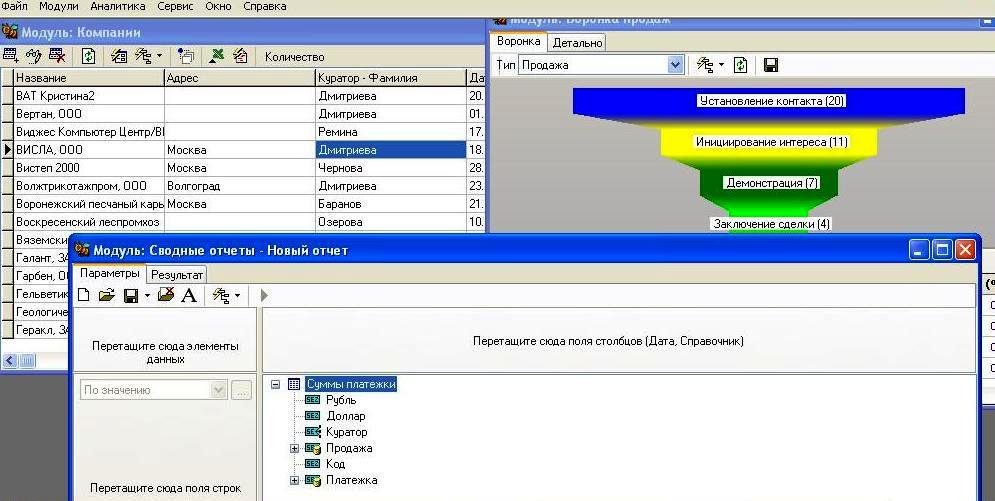Viewport: 995px width, 501px height.
Task: Click the ellipsis button beside По значению
Action: (242, 390)
